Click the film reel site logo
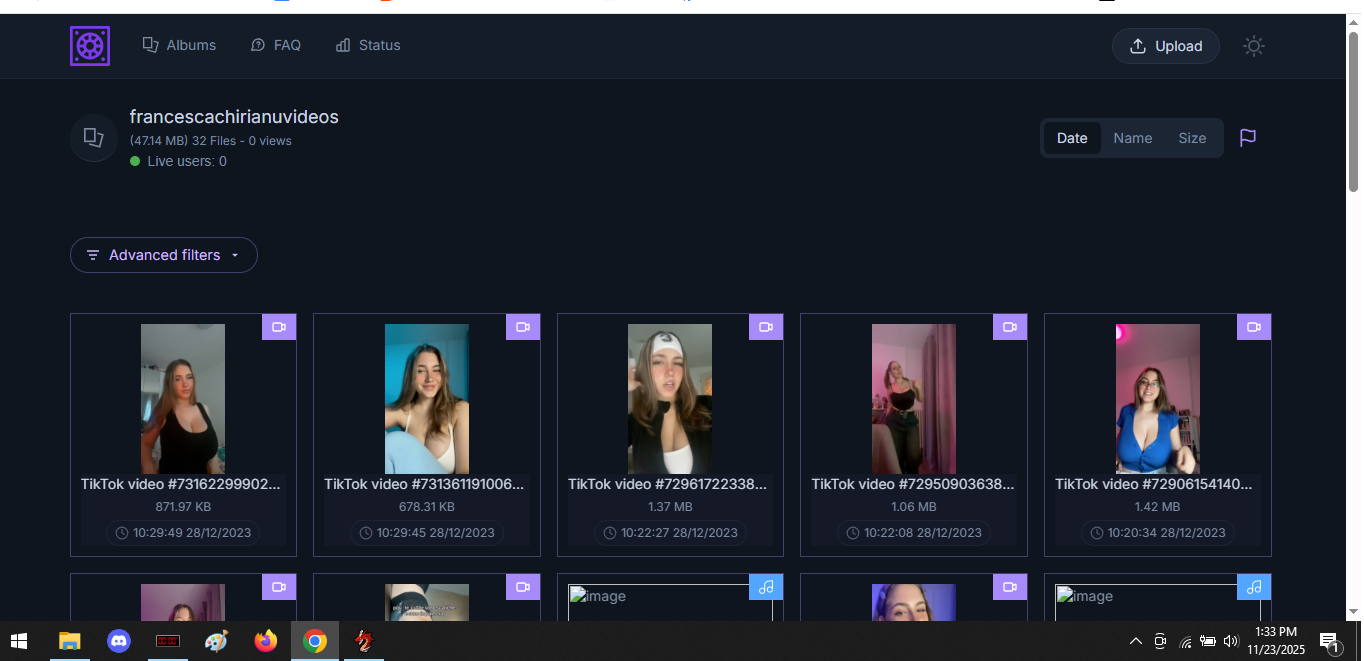The width and height of the screenshot is (1364, 661). [90, 46]
